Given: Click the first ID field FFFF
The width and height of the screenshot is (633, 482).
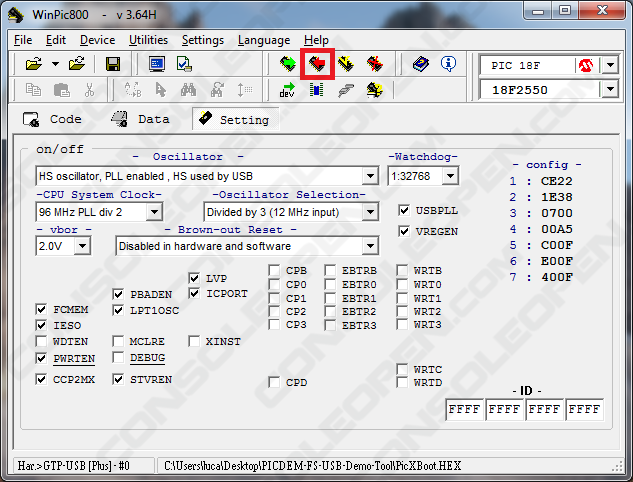Looking at the screenshot, I should coord(464,409).
